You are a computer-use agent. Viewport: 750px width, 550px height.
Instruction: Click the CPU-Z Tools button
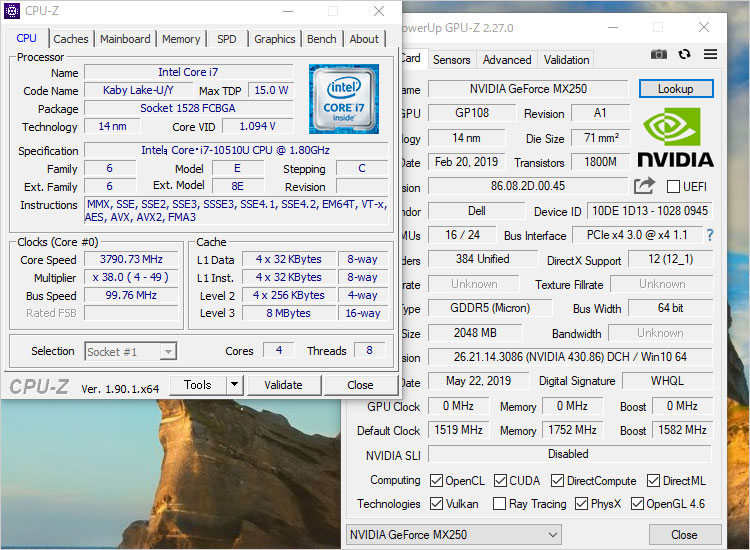pos(198,385)
